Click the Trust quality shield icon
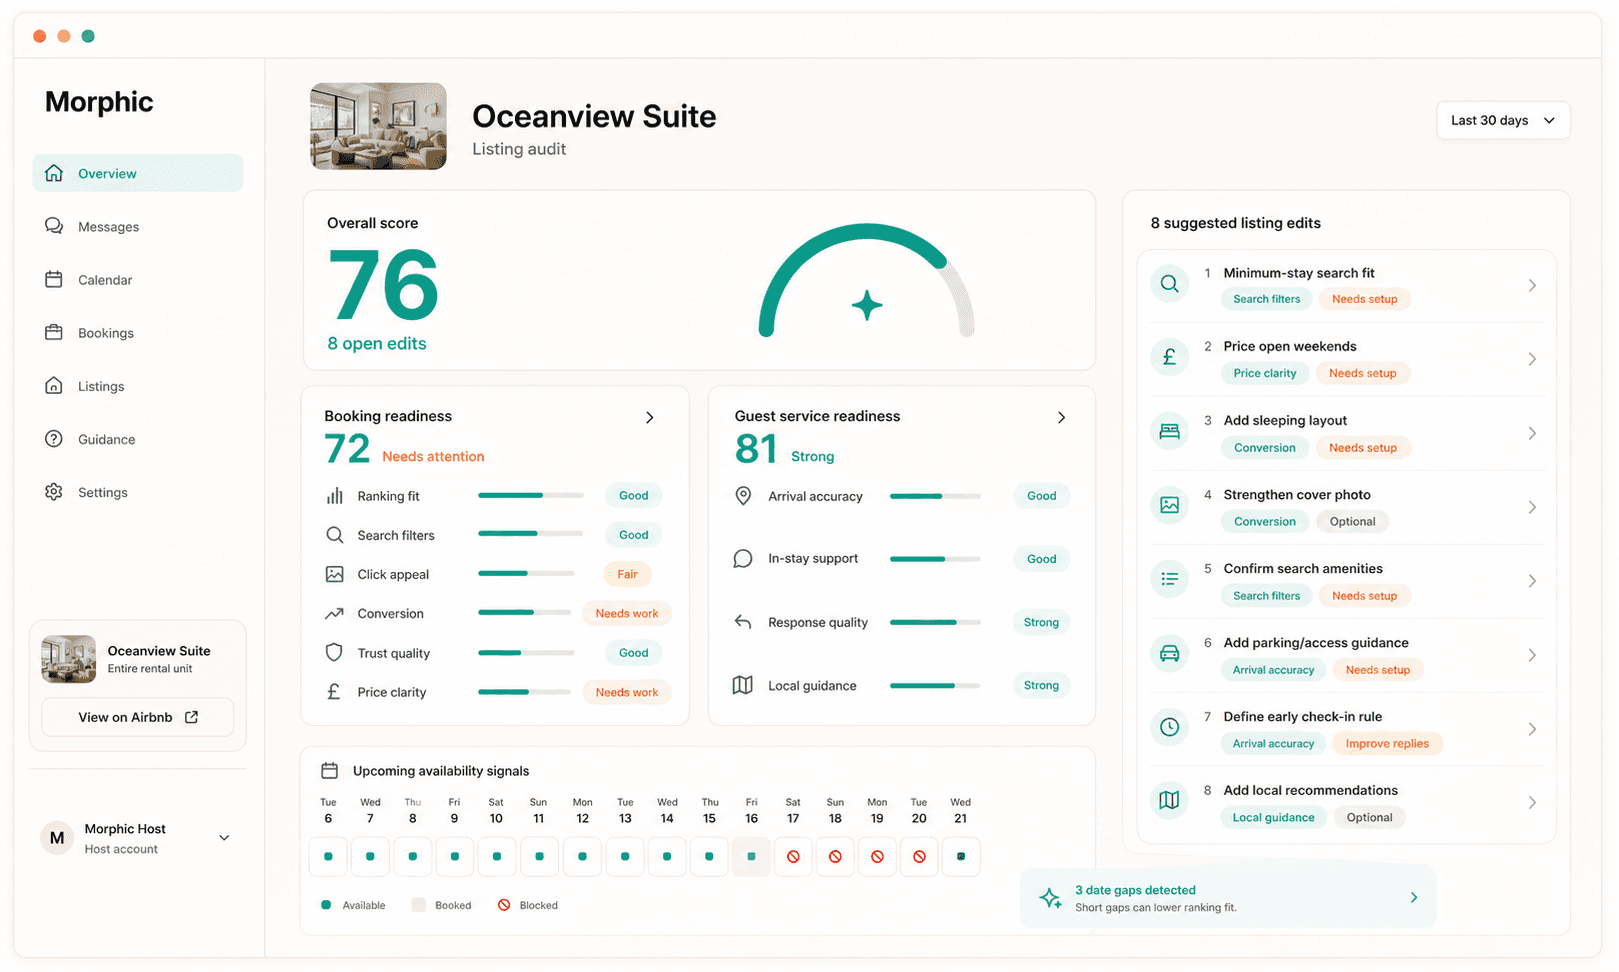Image resolution: width=1619 pixels, height=972 pixels. (334, 652)
